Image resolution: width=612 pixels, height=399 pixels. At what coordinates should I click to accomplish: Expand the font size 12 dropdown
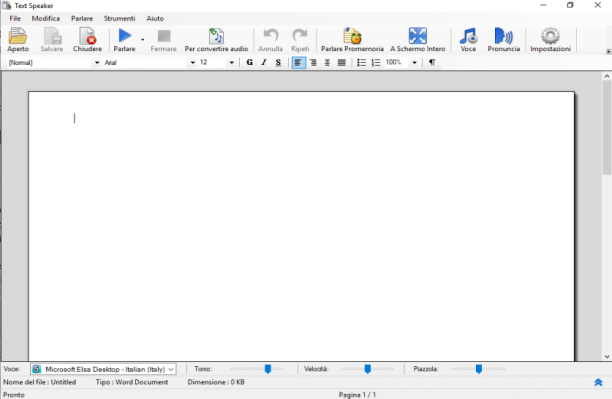(x=231, y=62)
